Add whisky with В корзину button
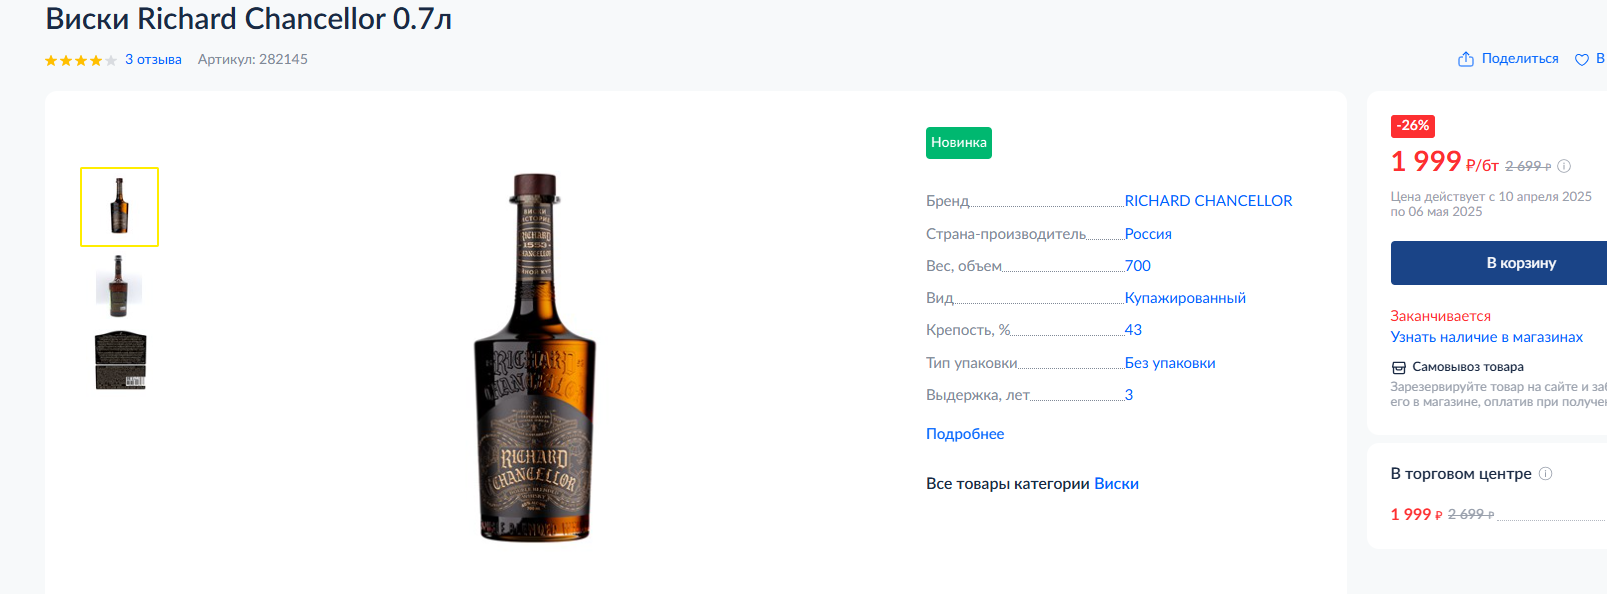The image size is (1607, 594). [x=1499, y=263]
